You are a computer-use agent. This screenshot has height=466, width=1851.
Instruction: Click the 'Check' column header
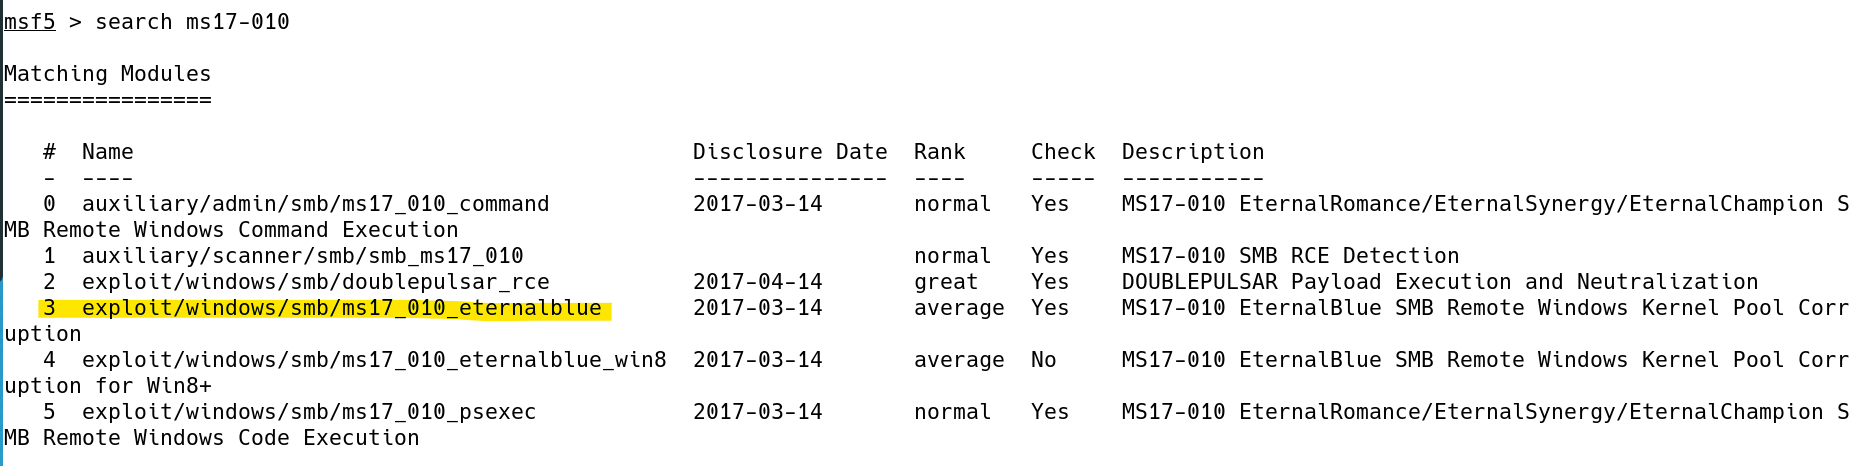[x=1063, y=152]
